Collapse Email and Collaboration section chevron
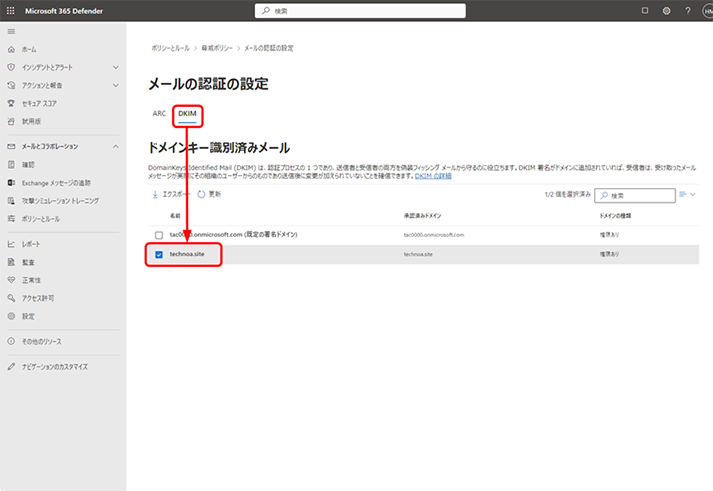Image resolution: width=713 pixels, height=491 pixels. point(115,146)
